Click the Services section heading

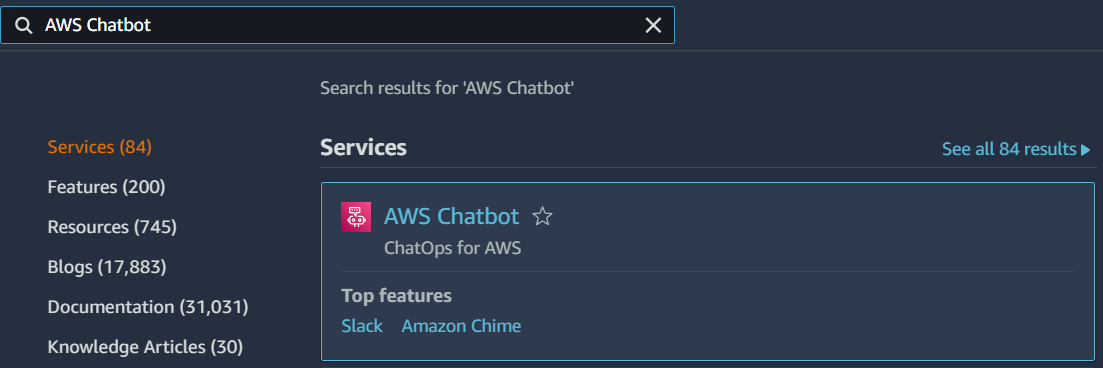[x=364, y=148]
